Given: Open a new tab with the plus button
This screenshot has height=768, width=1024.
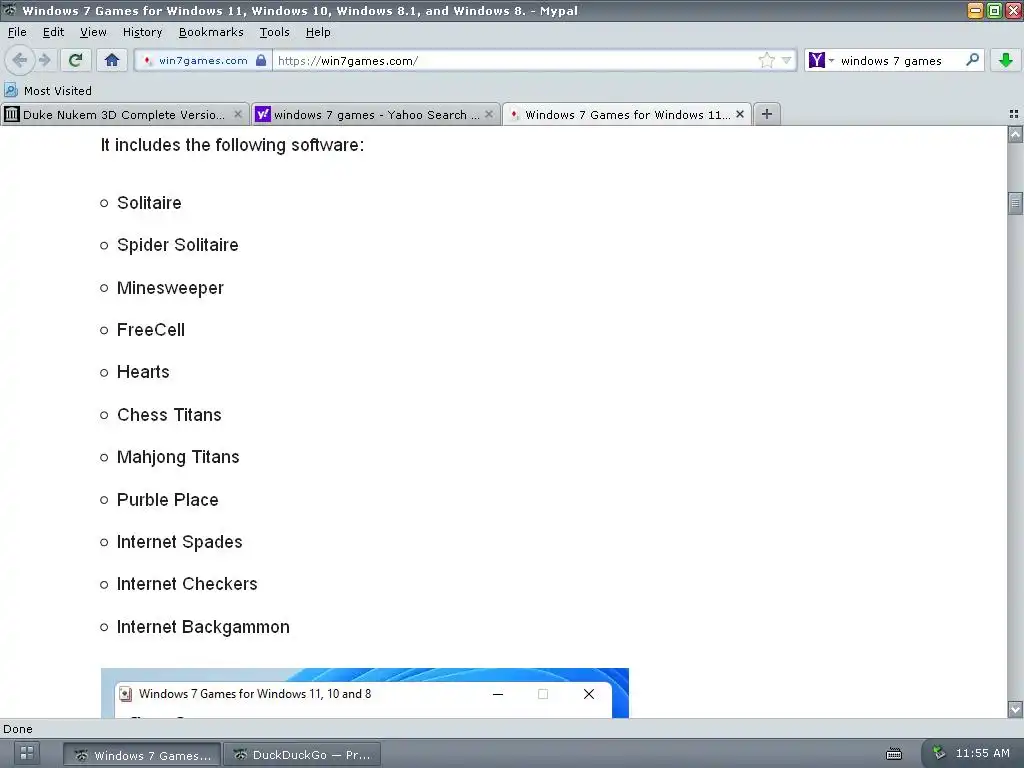Looking at the screenshot, I should [767, 114].
